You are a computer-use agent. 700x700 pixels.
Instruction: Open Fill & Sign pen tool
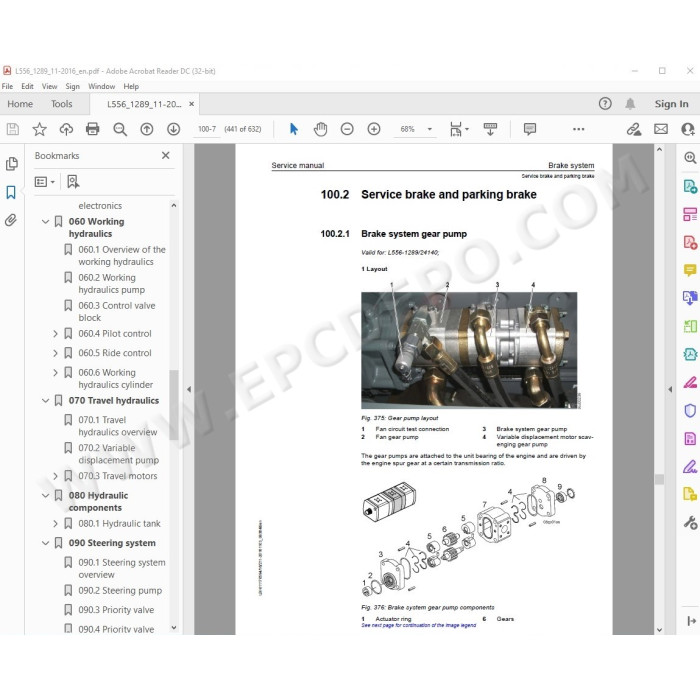click(x=690, y=467)
